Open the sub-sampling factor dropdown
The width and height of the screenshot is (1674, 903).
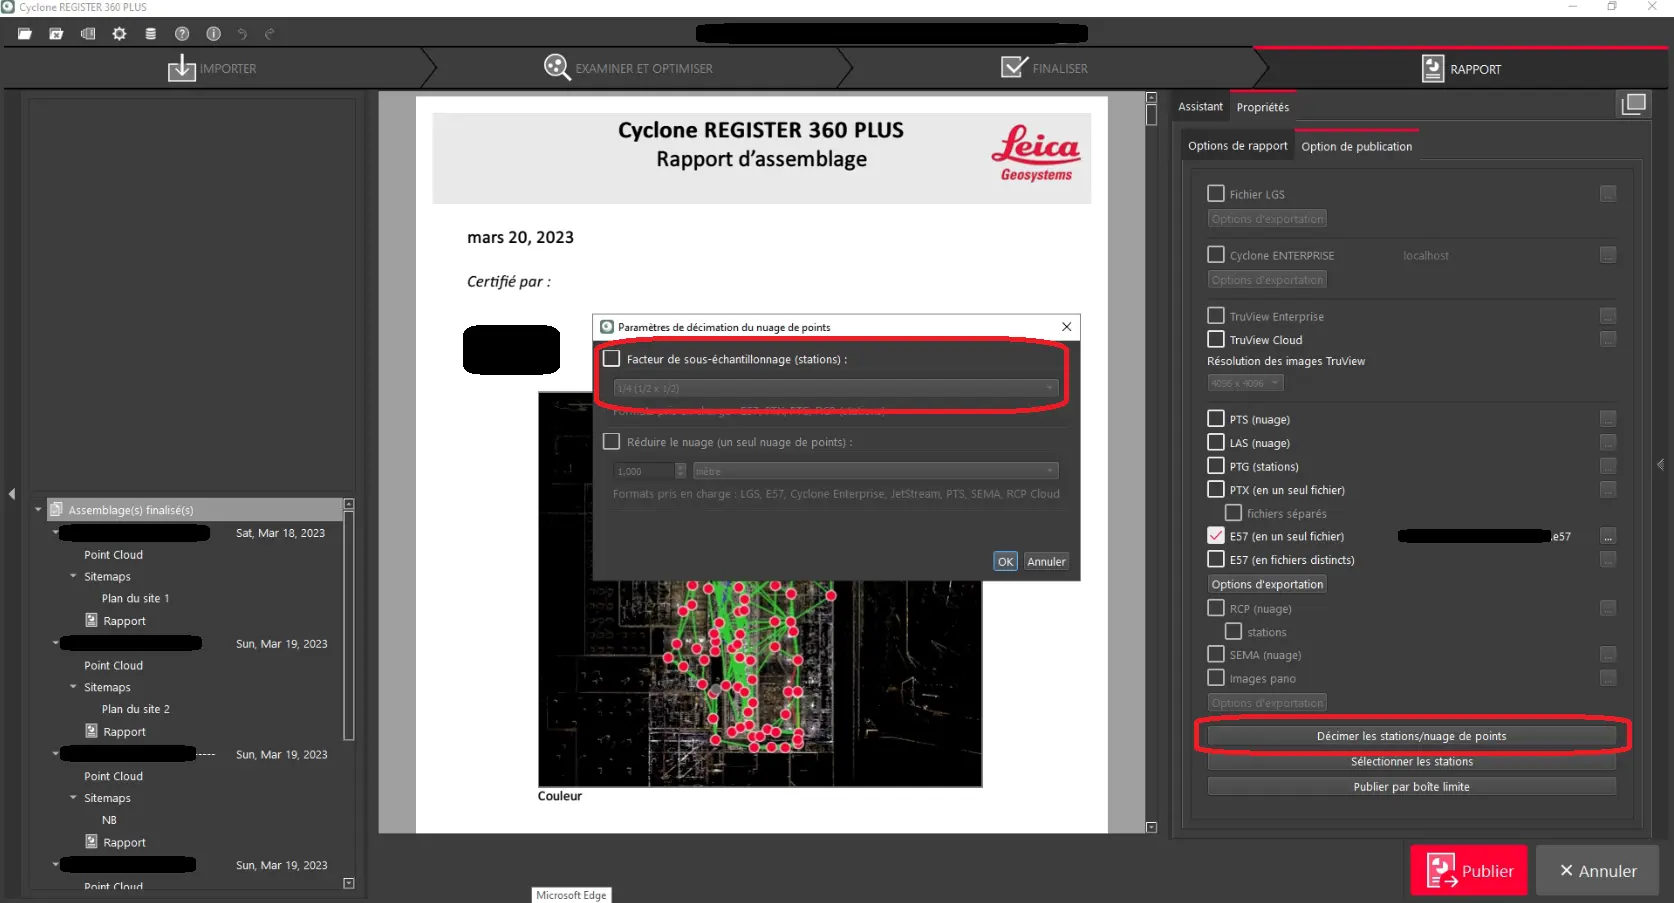click(x=836, y=388)
